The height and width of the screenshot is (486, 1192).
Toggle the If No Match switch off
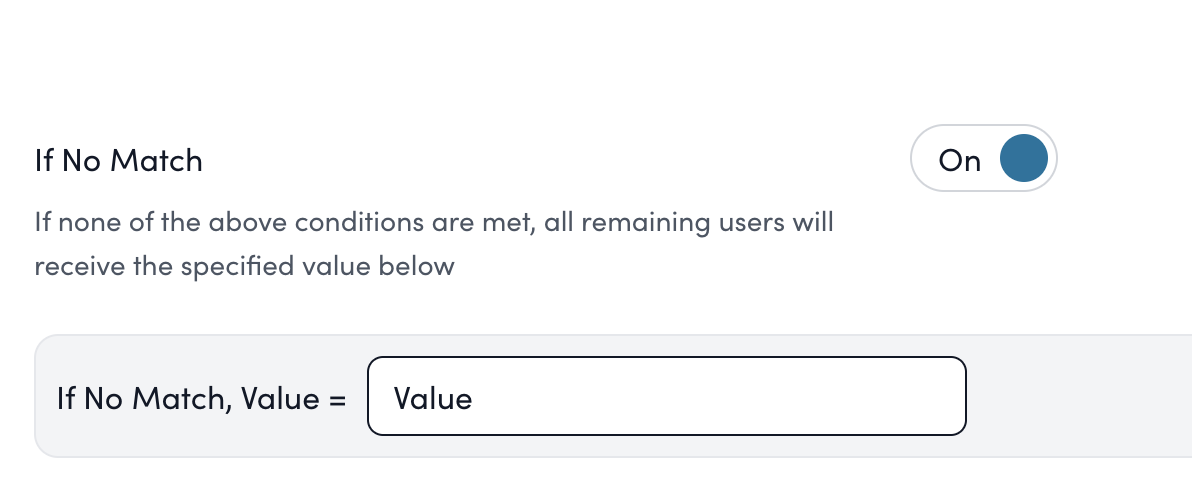(x=983, y=160)
